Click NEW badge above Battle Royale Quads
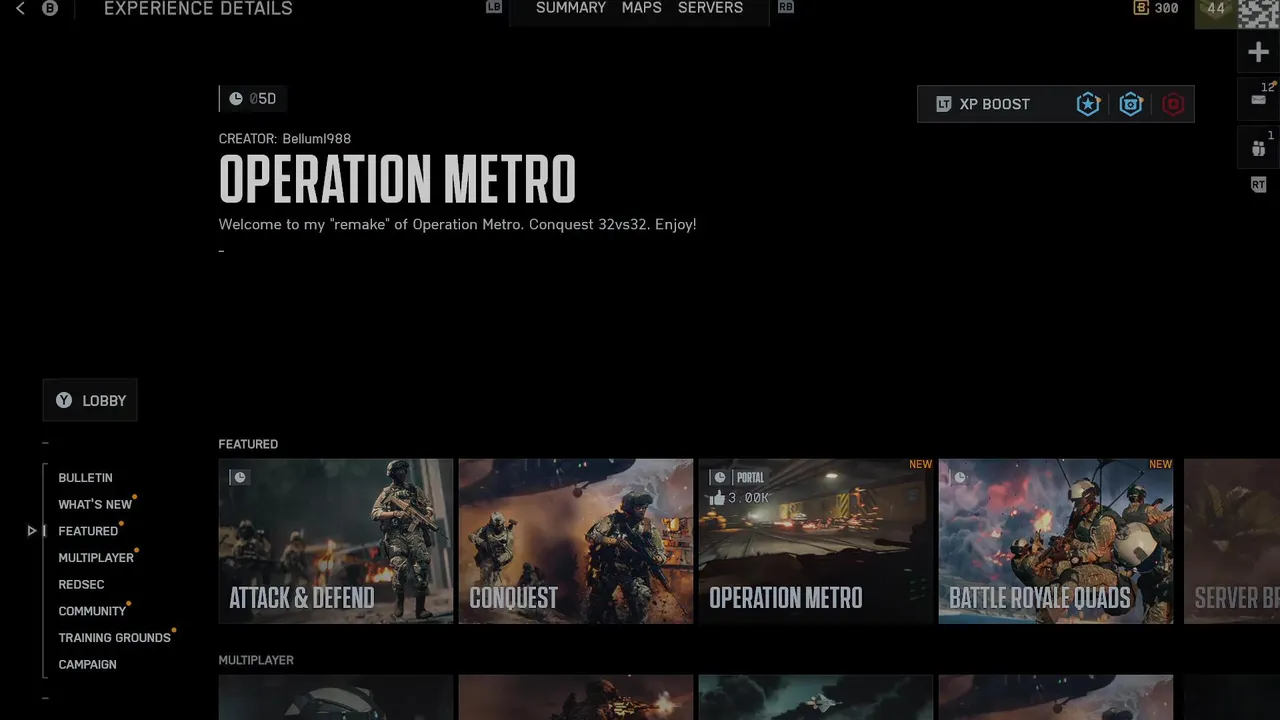 coord(1160,464)
